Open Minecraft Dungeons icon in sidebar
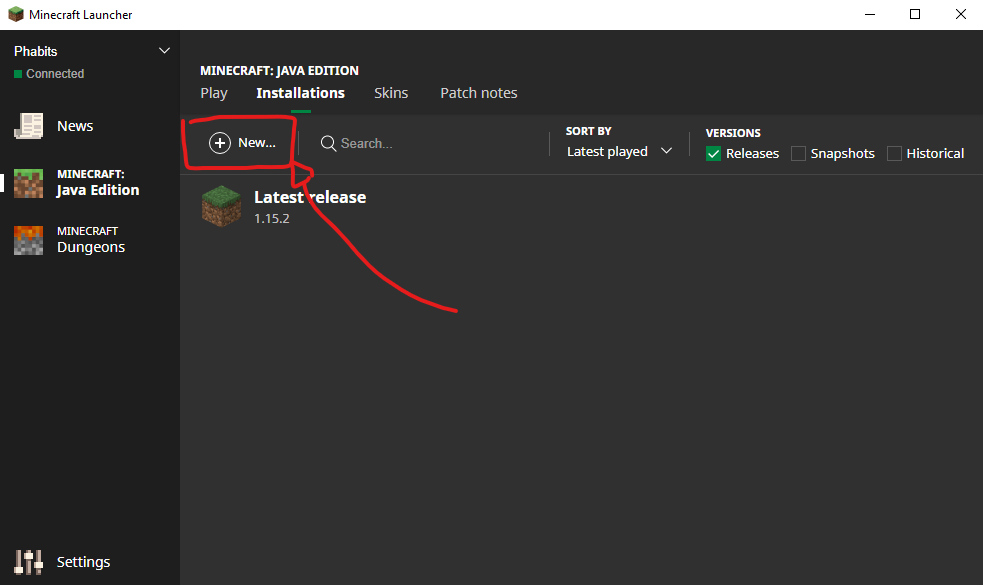The width and height of the screenshot is (983, 585). (28, 240)
